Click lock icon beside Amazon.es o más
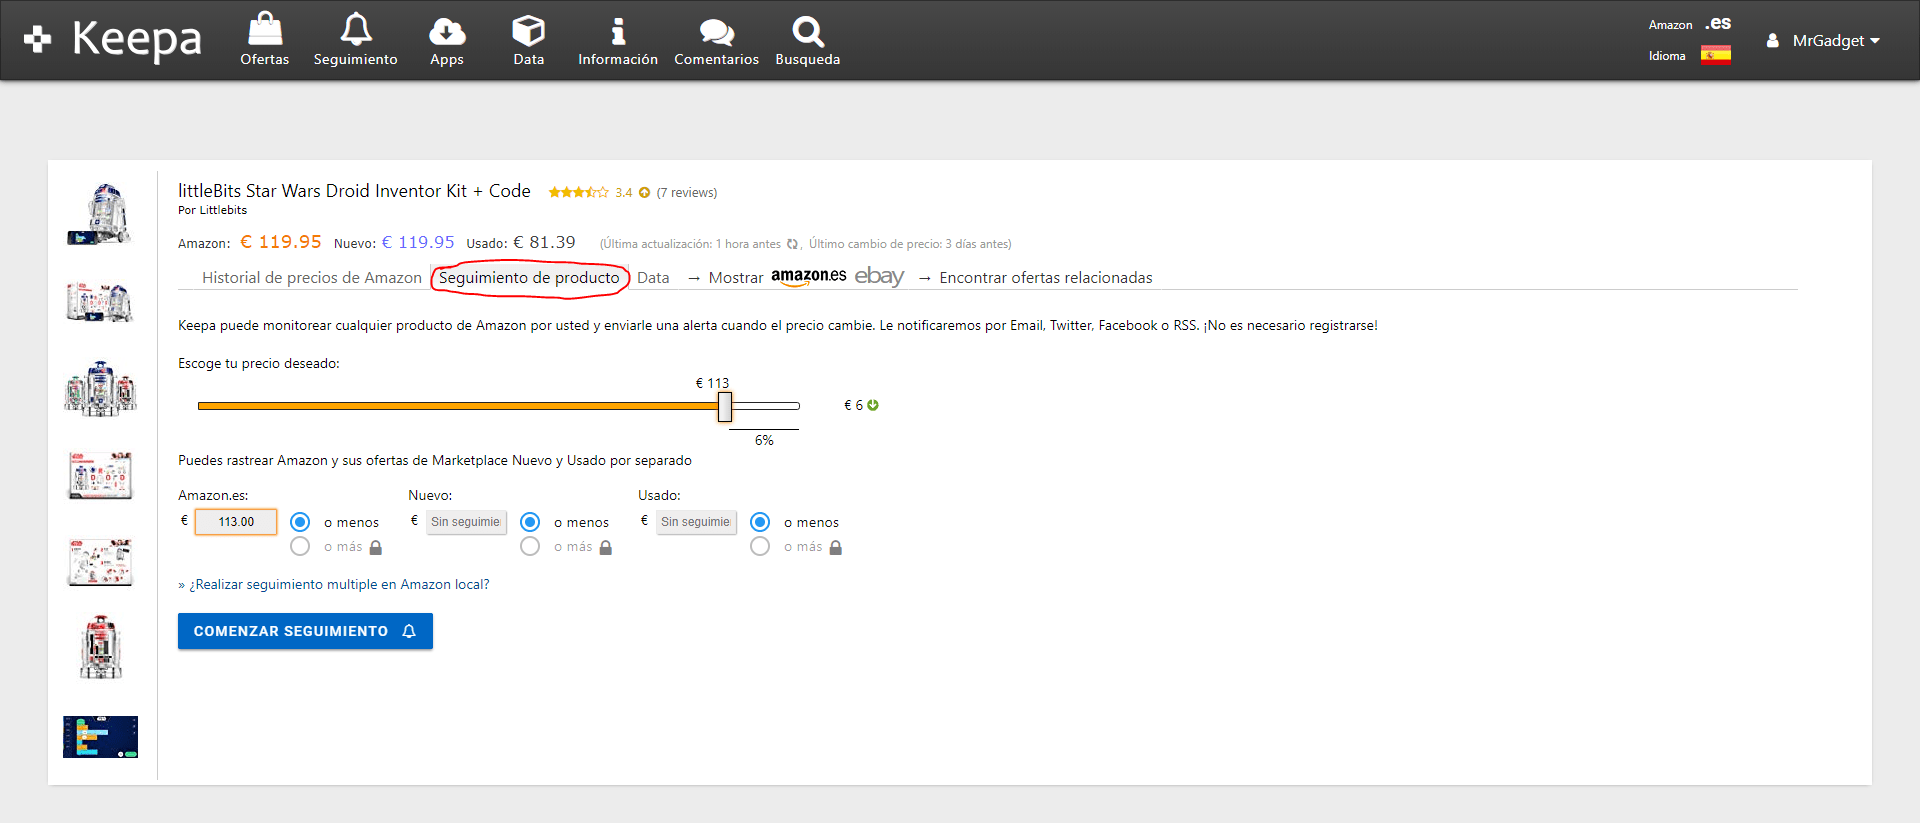This screenshot has width=1920, height=823. tap(376, 548)
